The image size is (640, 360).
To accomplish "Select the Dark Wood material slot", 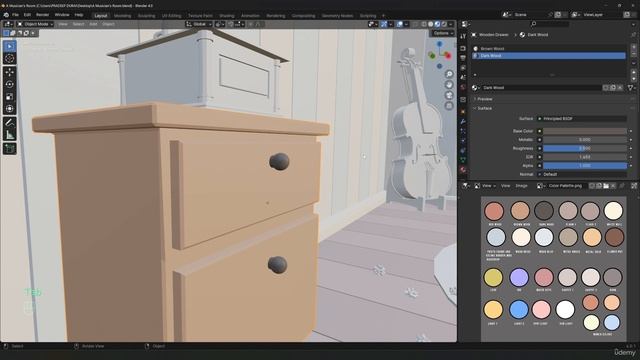I will 549,56.
